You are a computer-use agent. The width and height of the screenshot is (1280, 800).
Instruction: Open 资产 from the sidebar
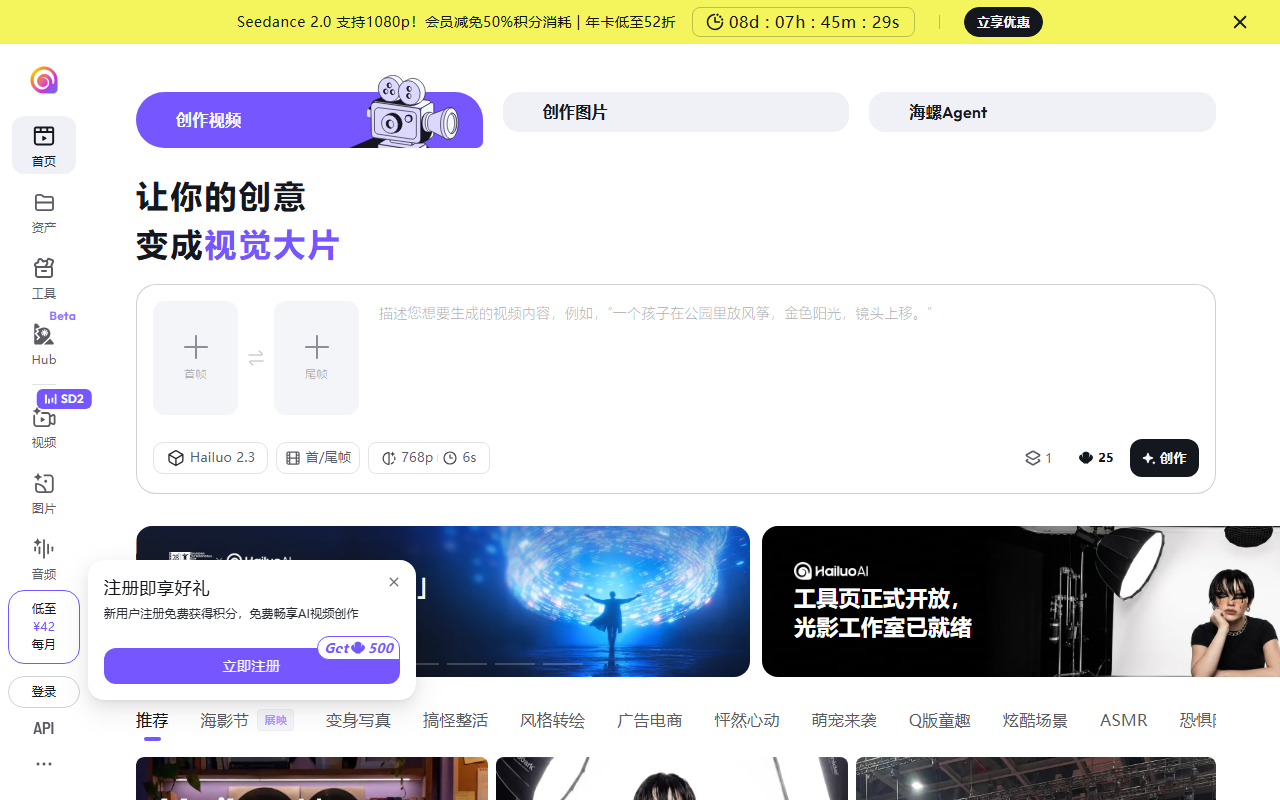coord(44,212)
